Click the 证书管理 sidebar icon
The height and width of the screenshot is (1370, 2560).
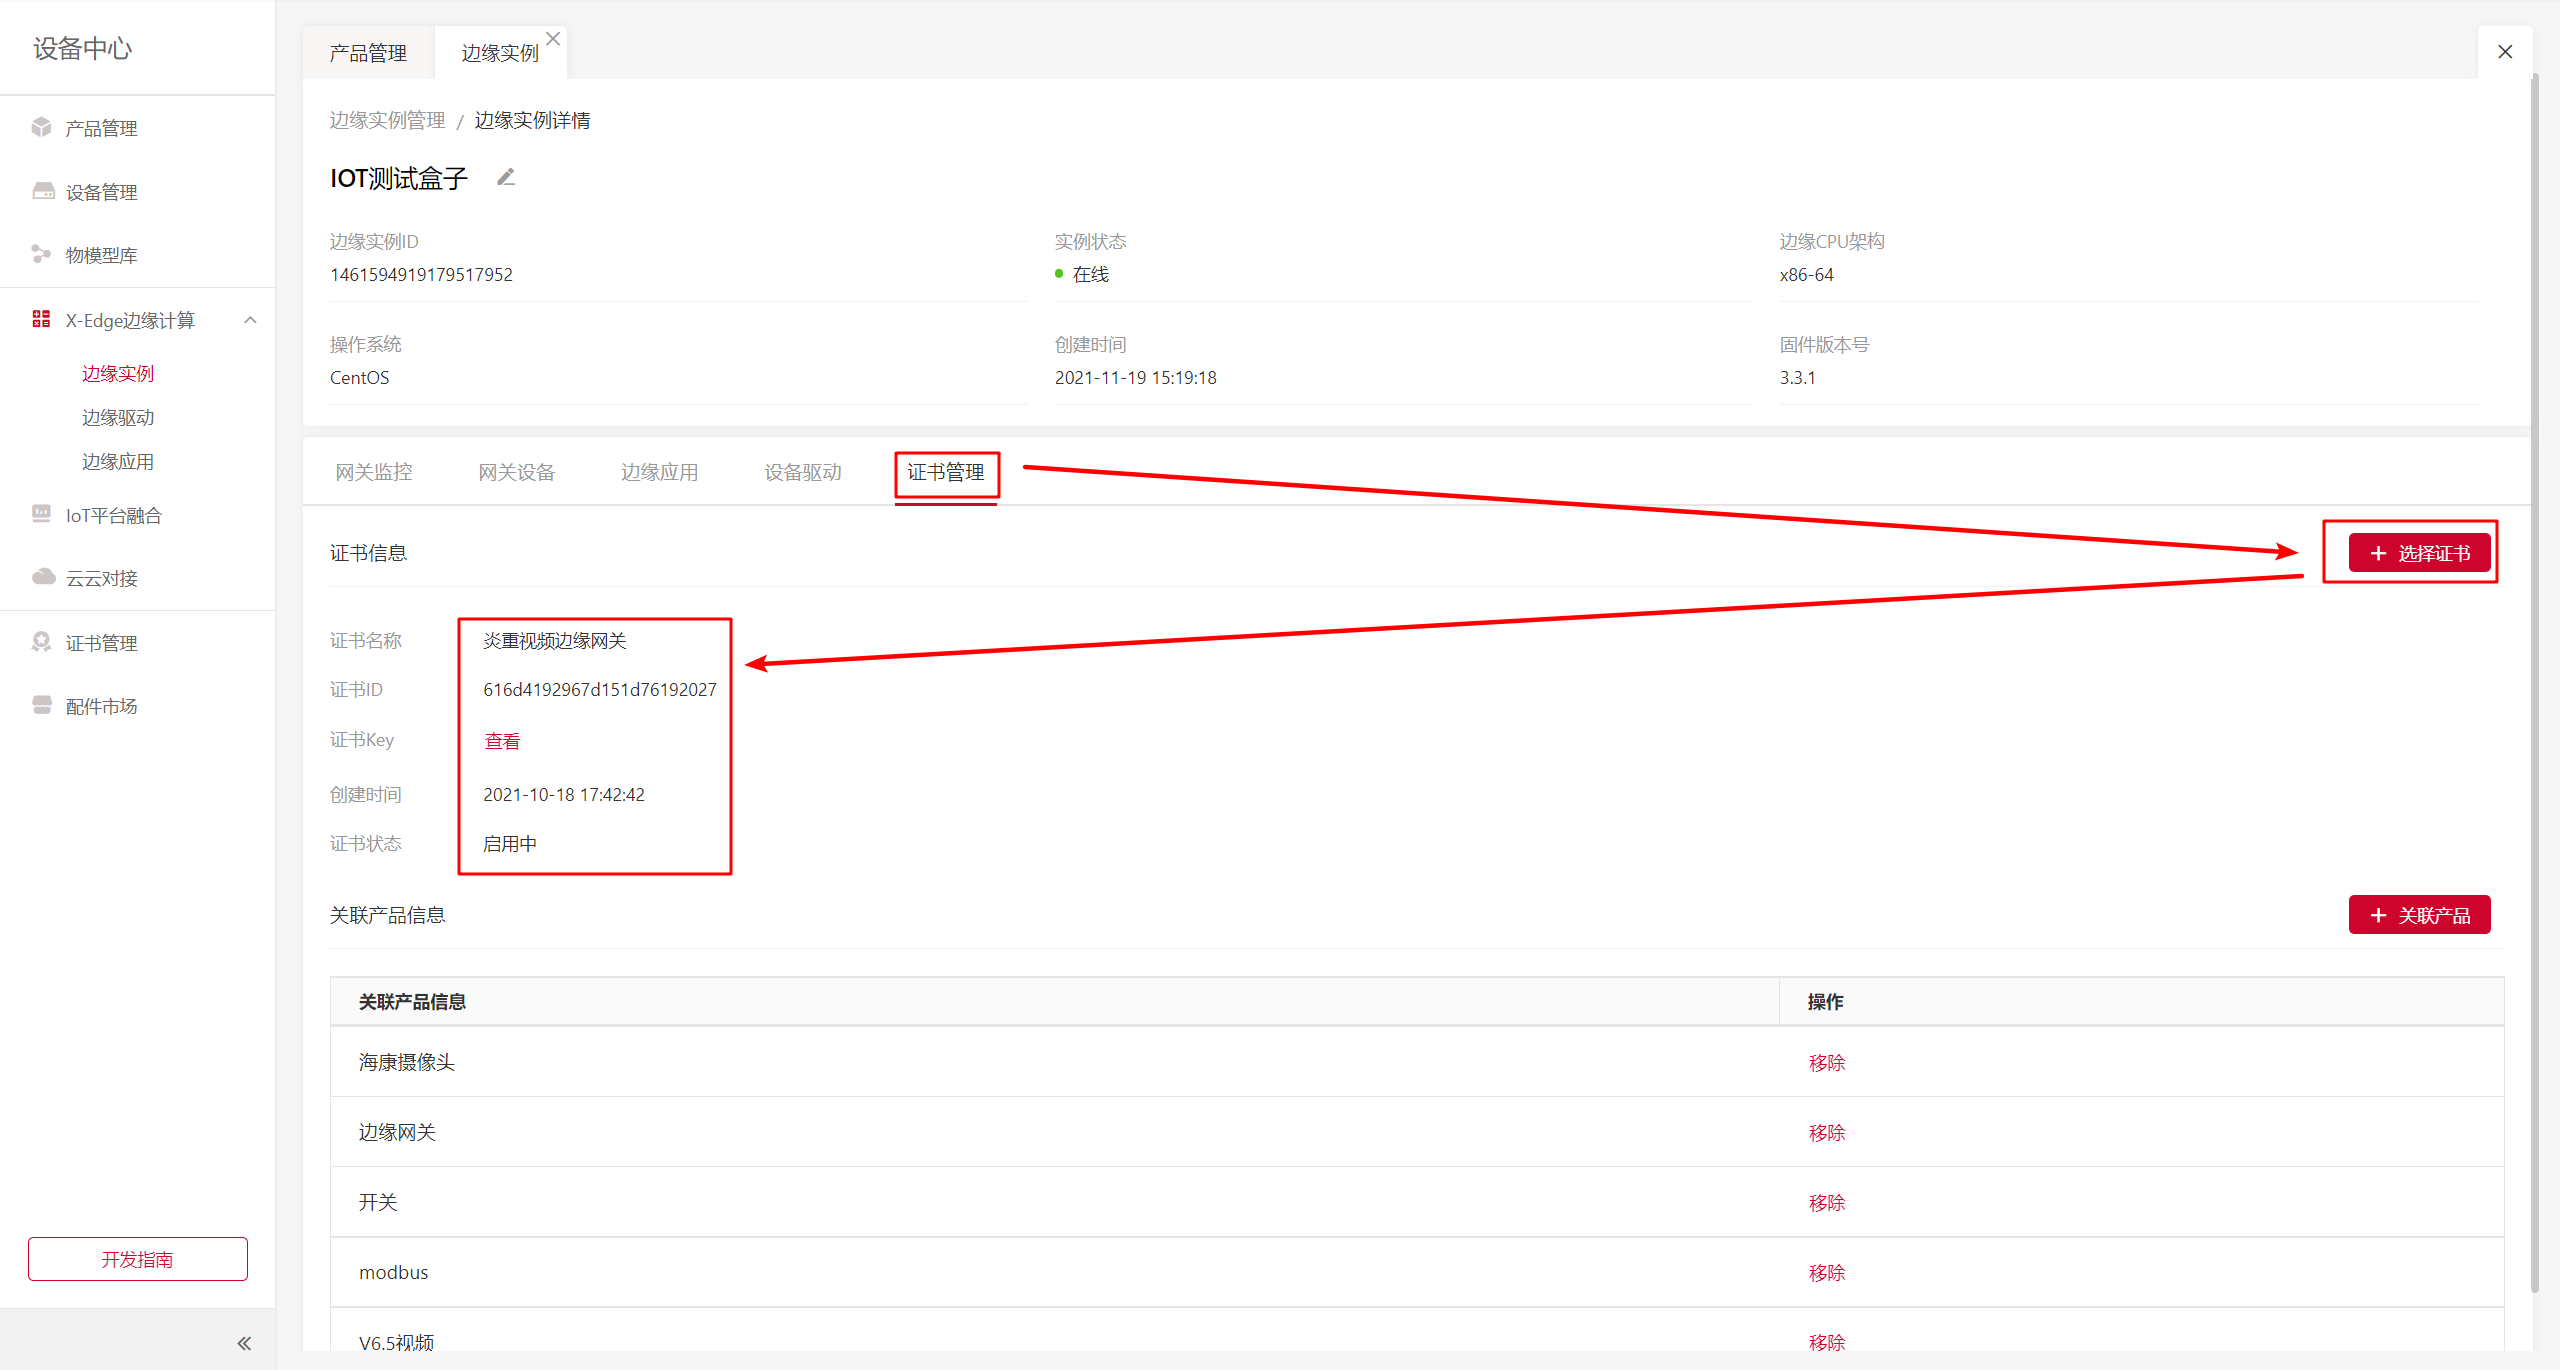(41, 642)
